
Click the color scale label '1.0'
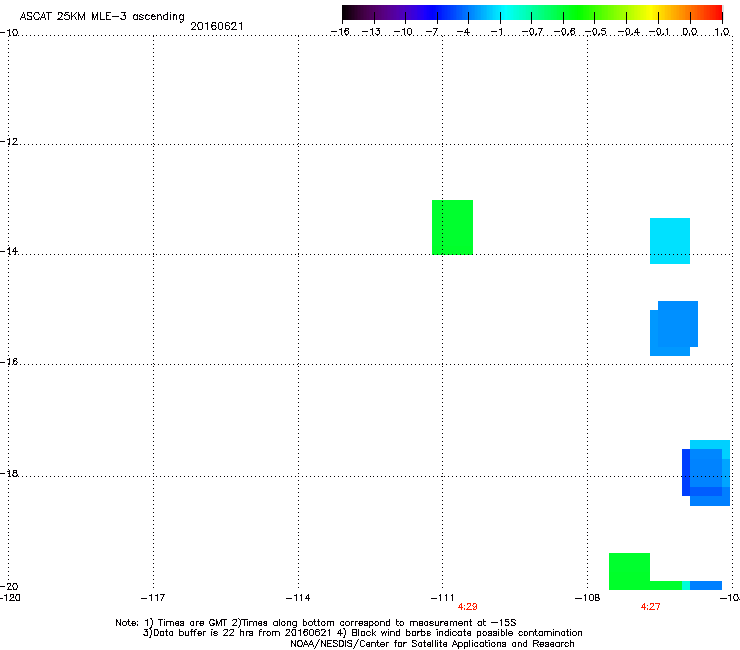tap(722, 32)
